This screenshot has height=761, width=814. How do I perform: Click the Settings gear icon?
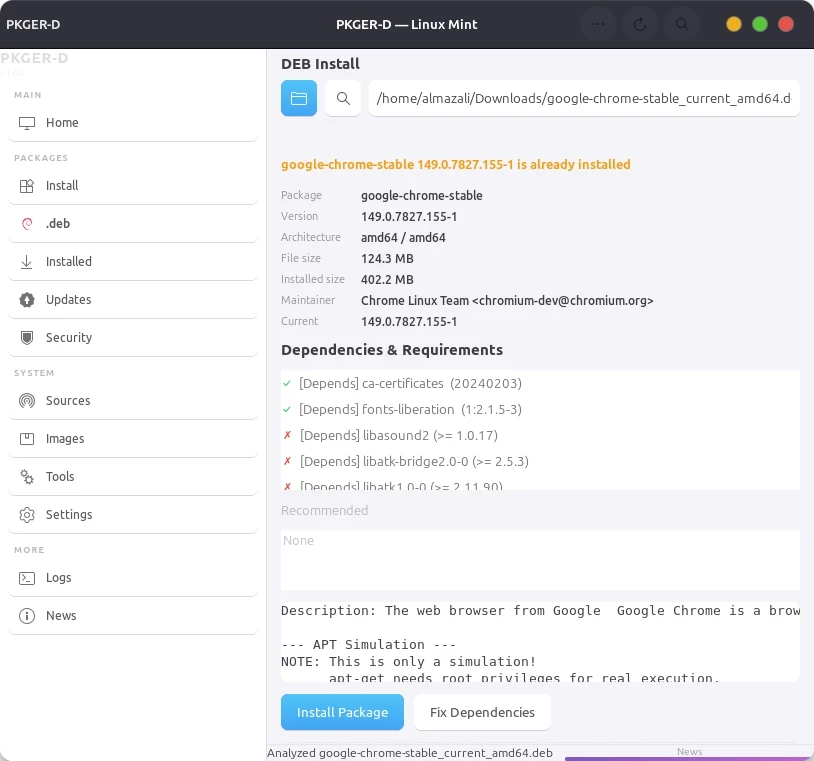click(27, 515)
